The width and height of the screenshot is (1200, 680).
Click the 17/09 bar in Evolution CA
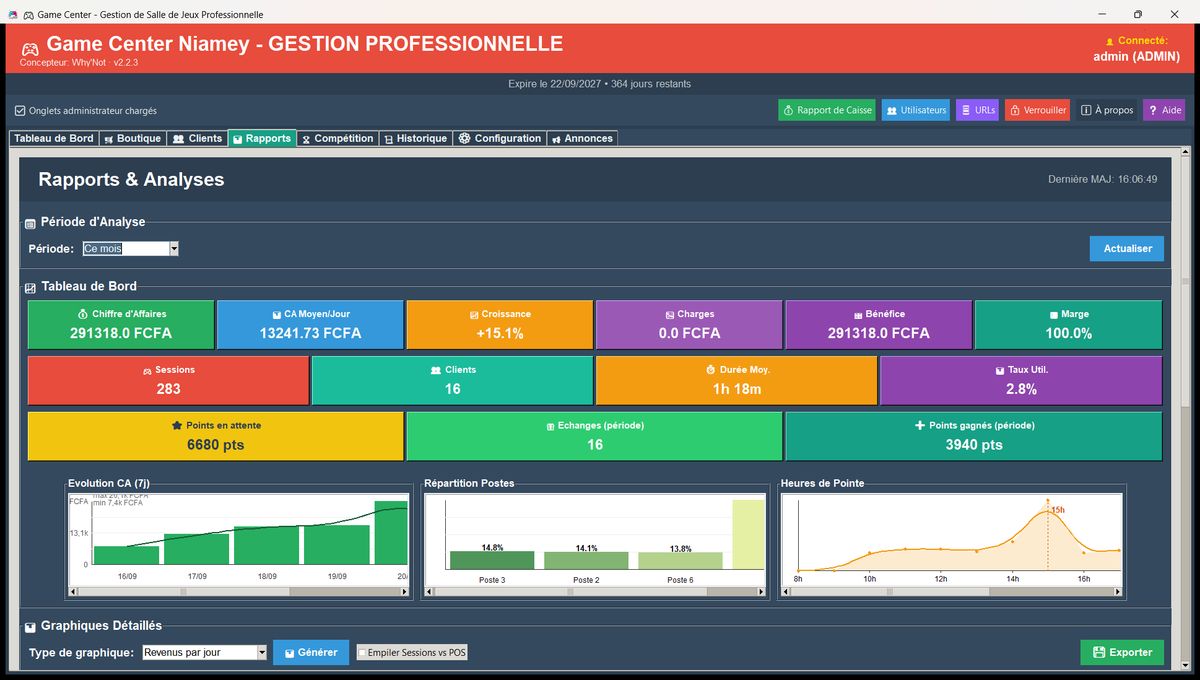[197, 549]
